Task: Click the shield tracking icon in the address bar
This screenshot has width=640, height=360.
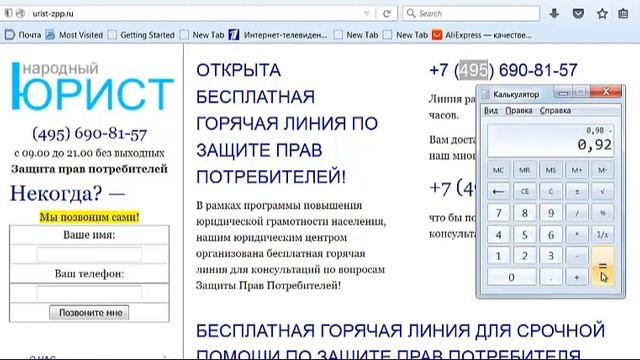Action: (8, 13)
